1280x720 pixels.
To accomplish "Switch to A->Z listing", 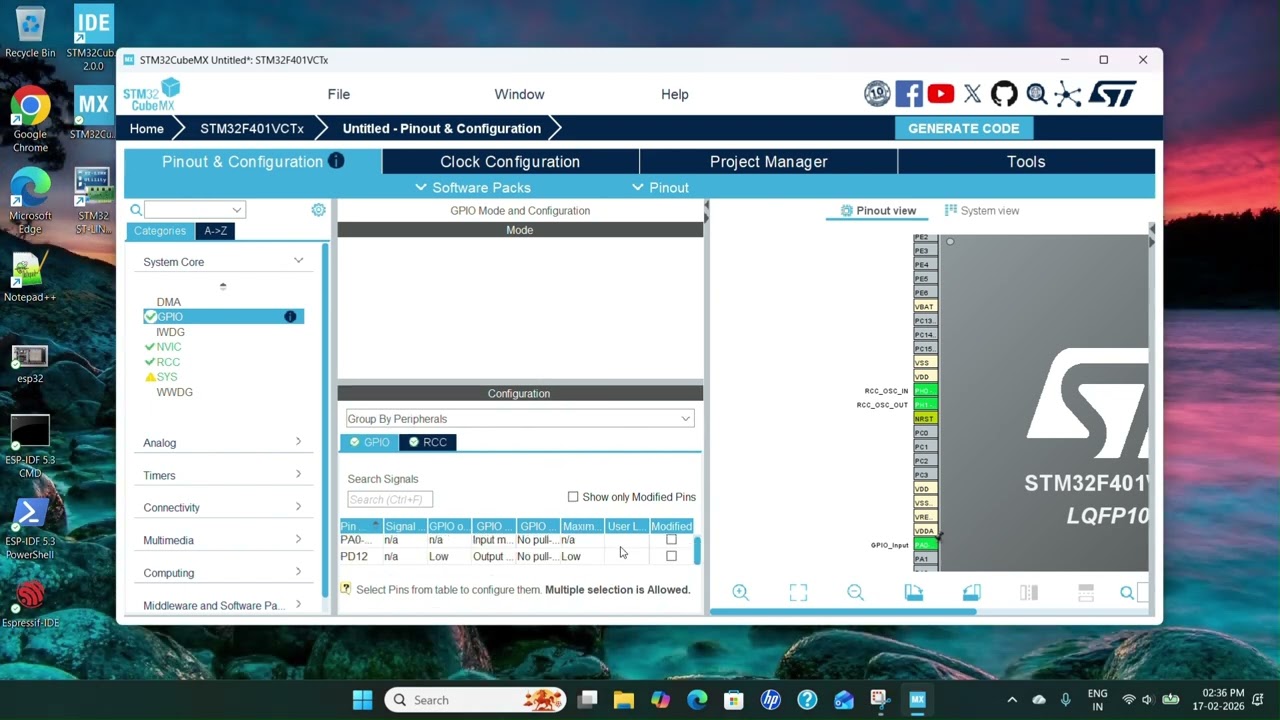I will (x=215, y=231).
